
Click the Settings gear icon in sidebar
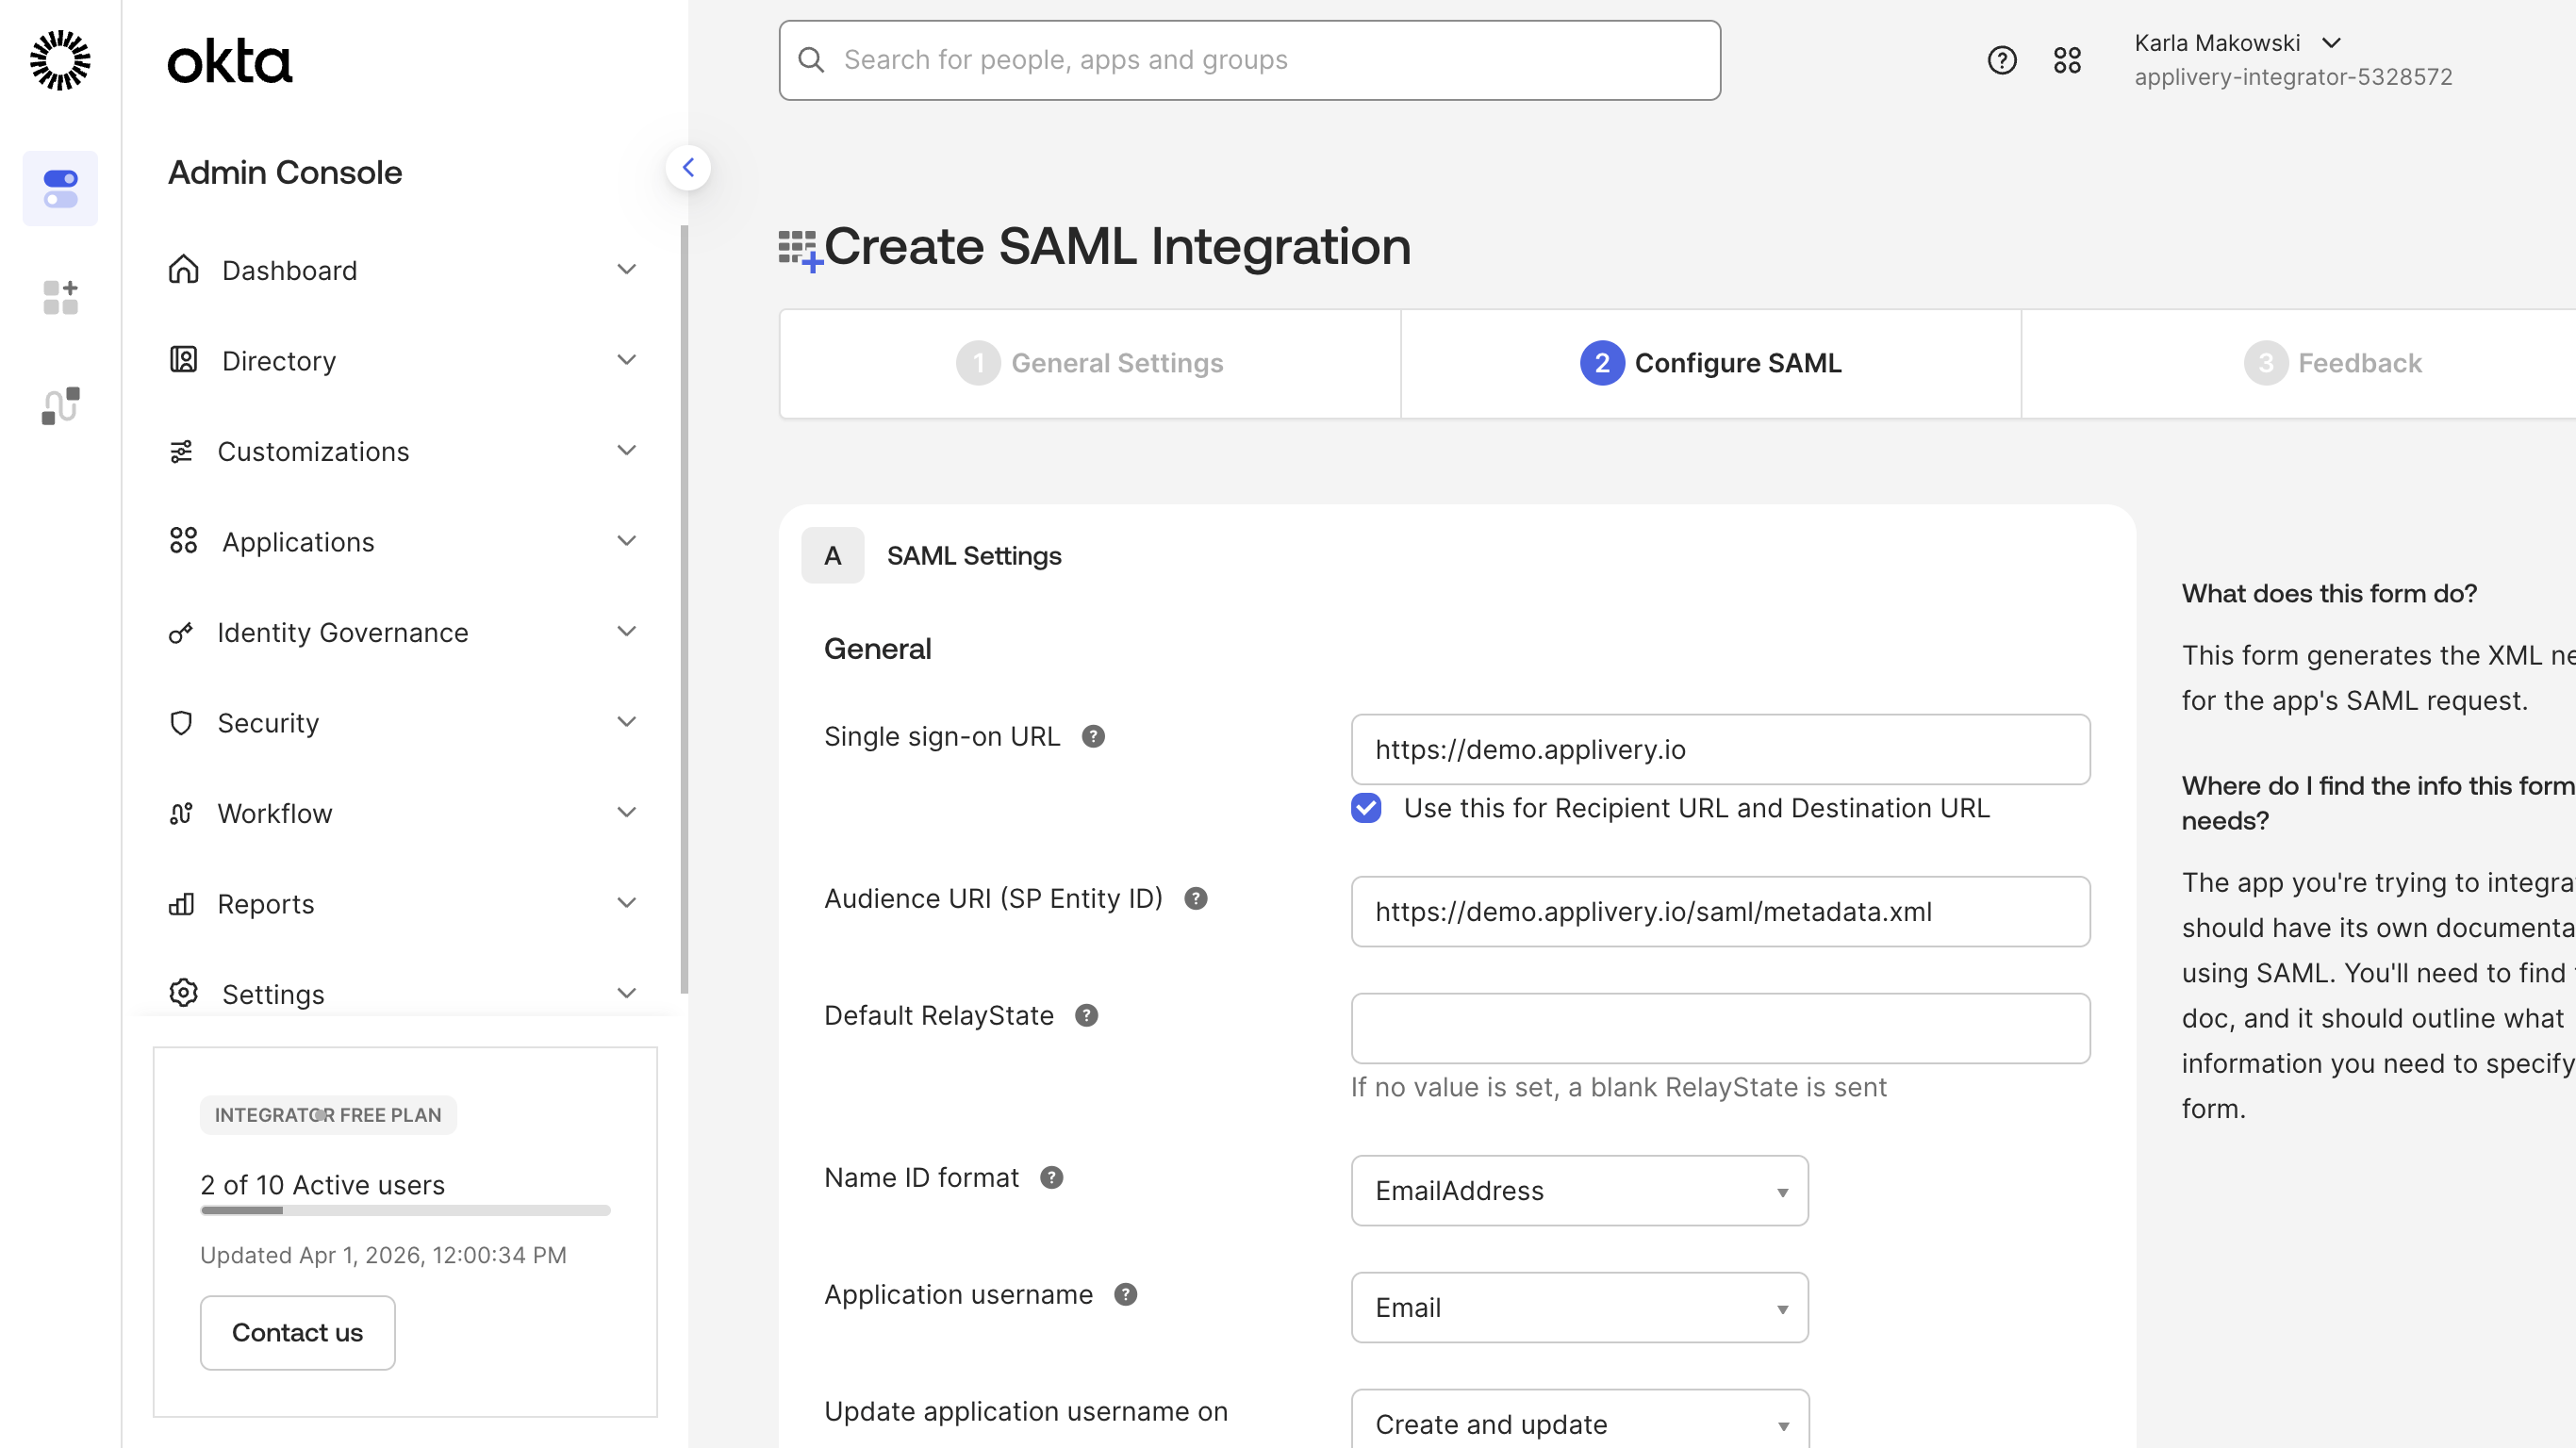tap(183, 992)
